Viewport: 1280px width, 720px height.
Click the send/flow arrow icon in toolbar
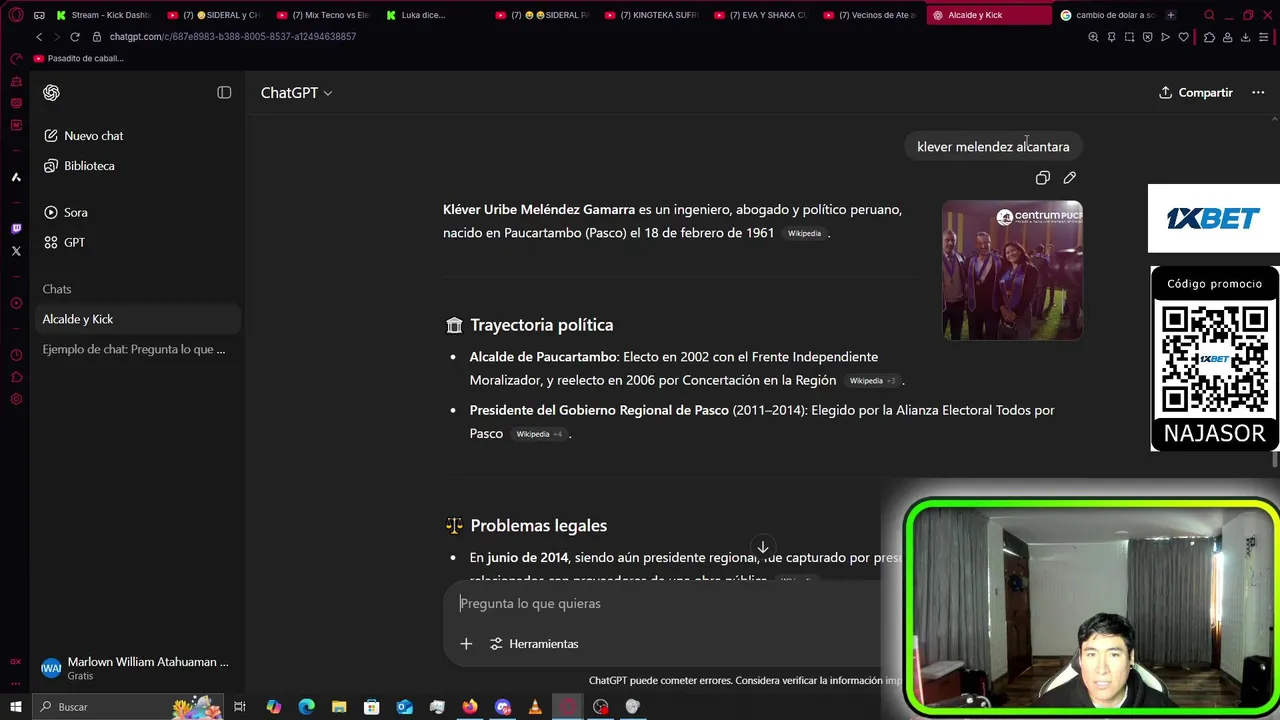click(1165, 37)
